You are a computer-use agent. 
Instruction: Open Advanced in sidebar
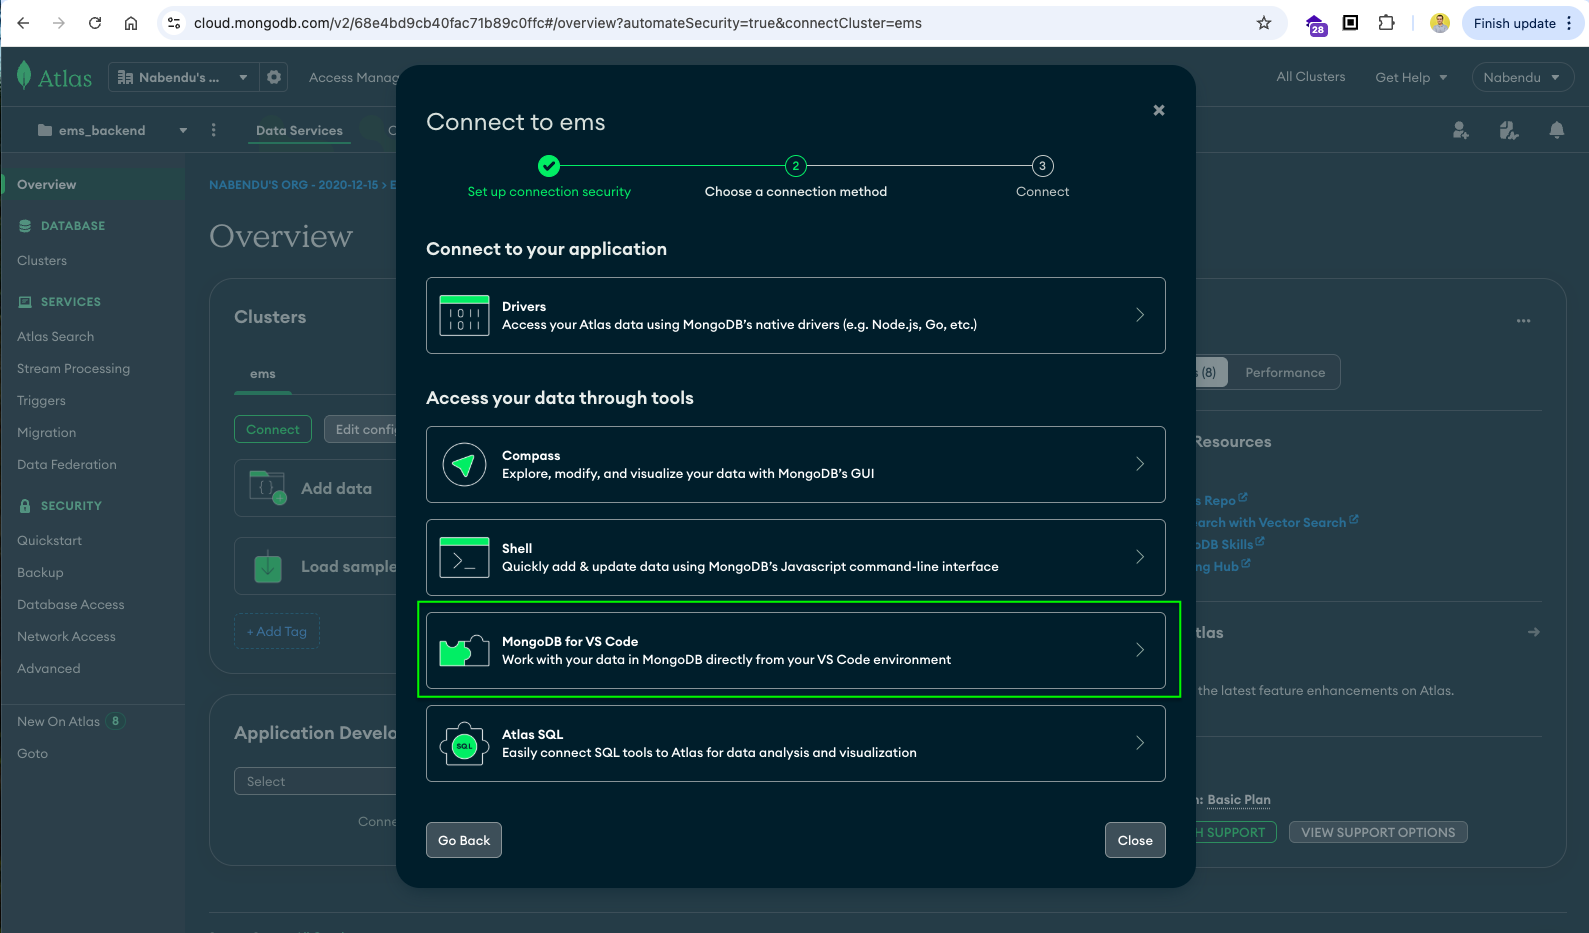click(x=48, y=669)
